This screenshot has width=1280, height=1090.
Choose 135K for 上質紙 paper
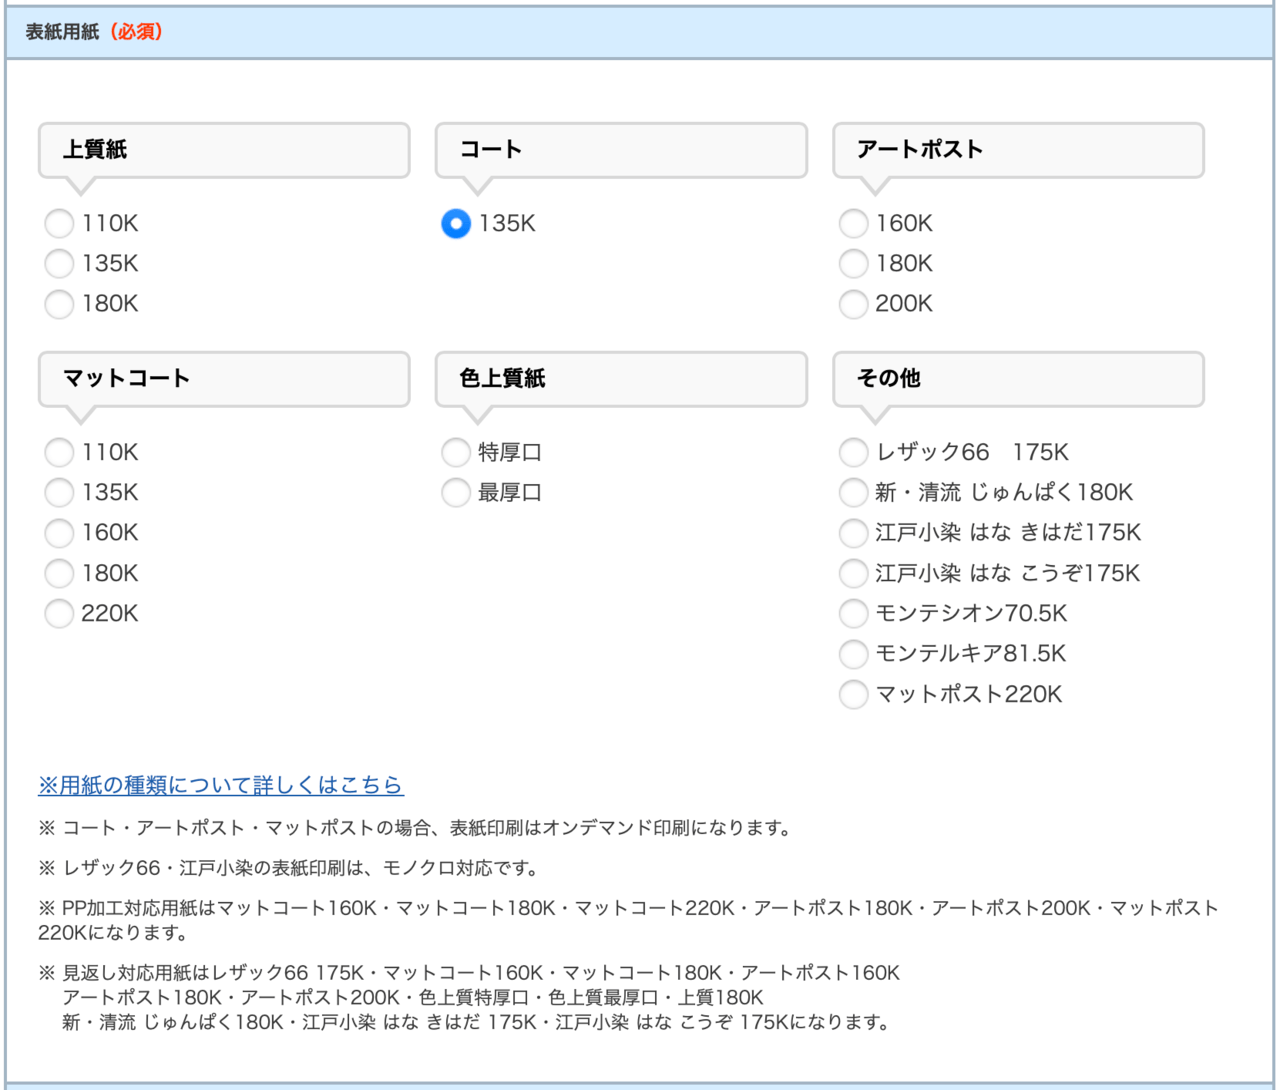click(x=59, y=264)
